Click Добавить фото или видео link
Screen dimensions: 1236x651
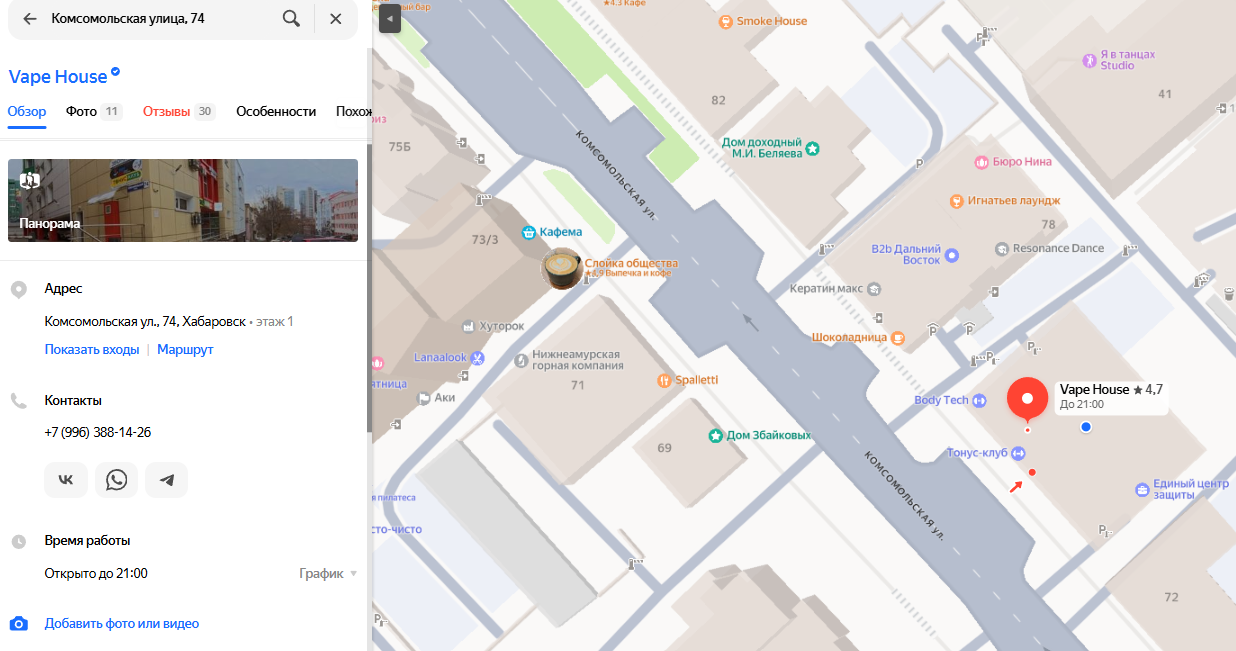click(121, 624)
